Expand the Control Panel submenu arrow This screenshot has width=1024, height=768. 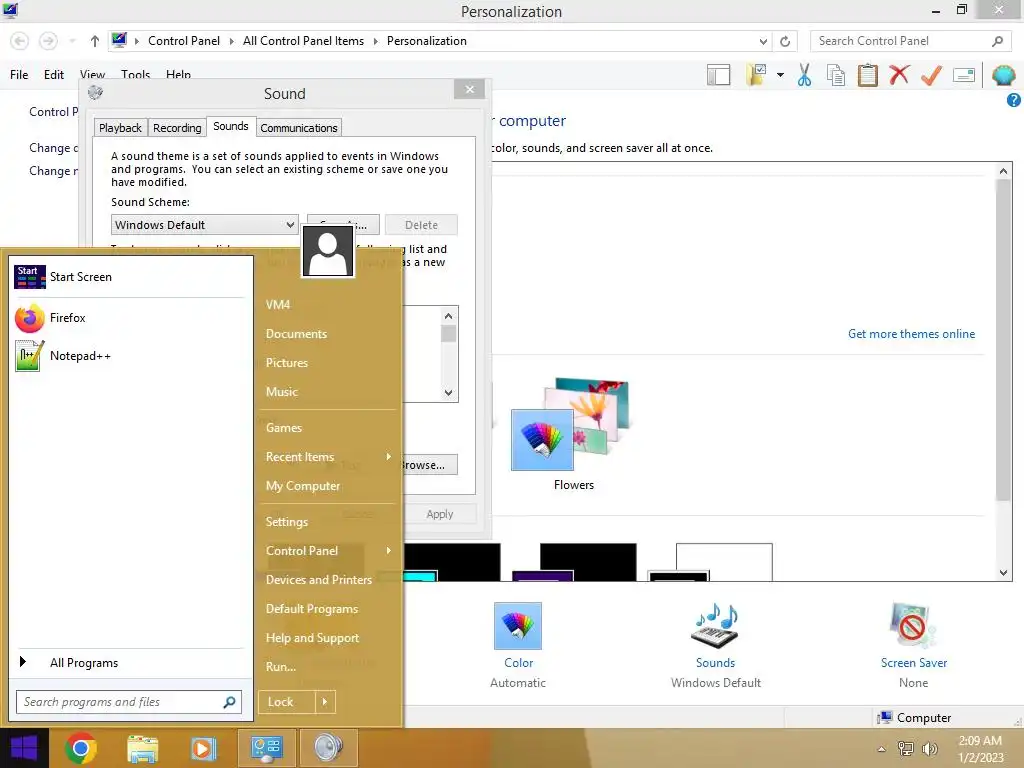point(389,551)
